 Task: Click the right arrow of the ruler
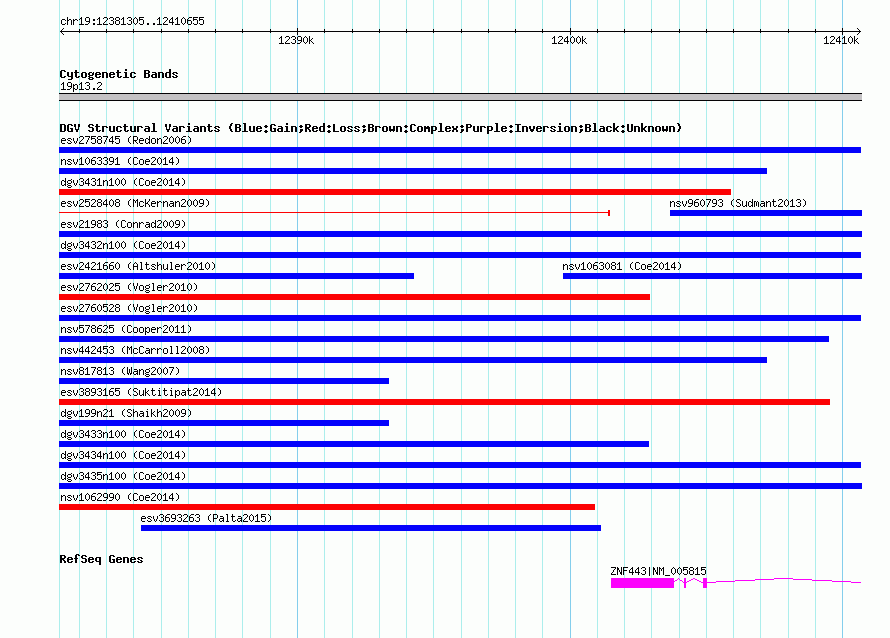859,31
